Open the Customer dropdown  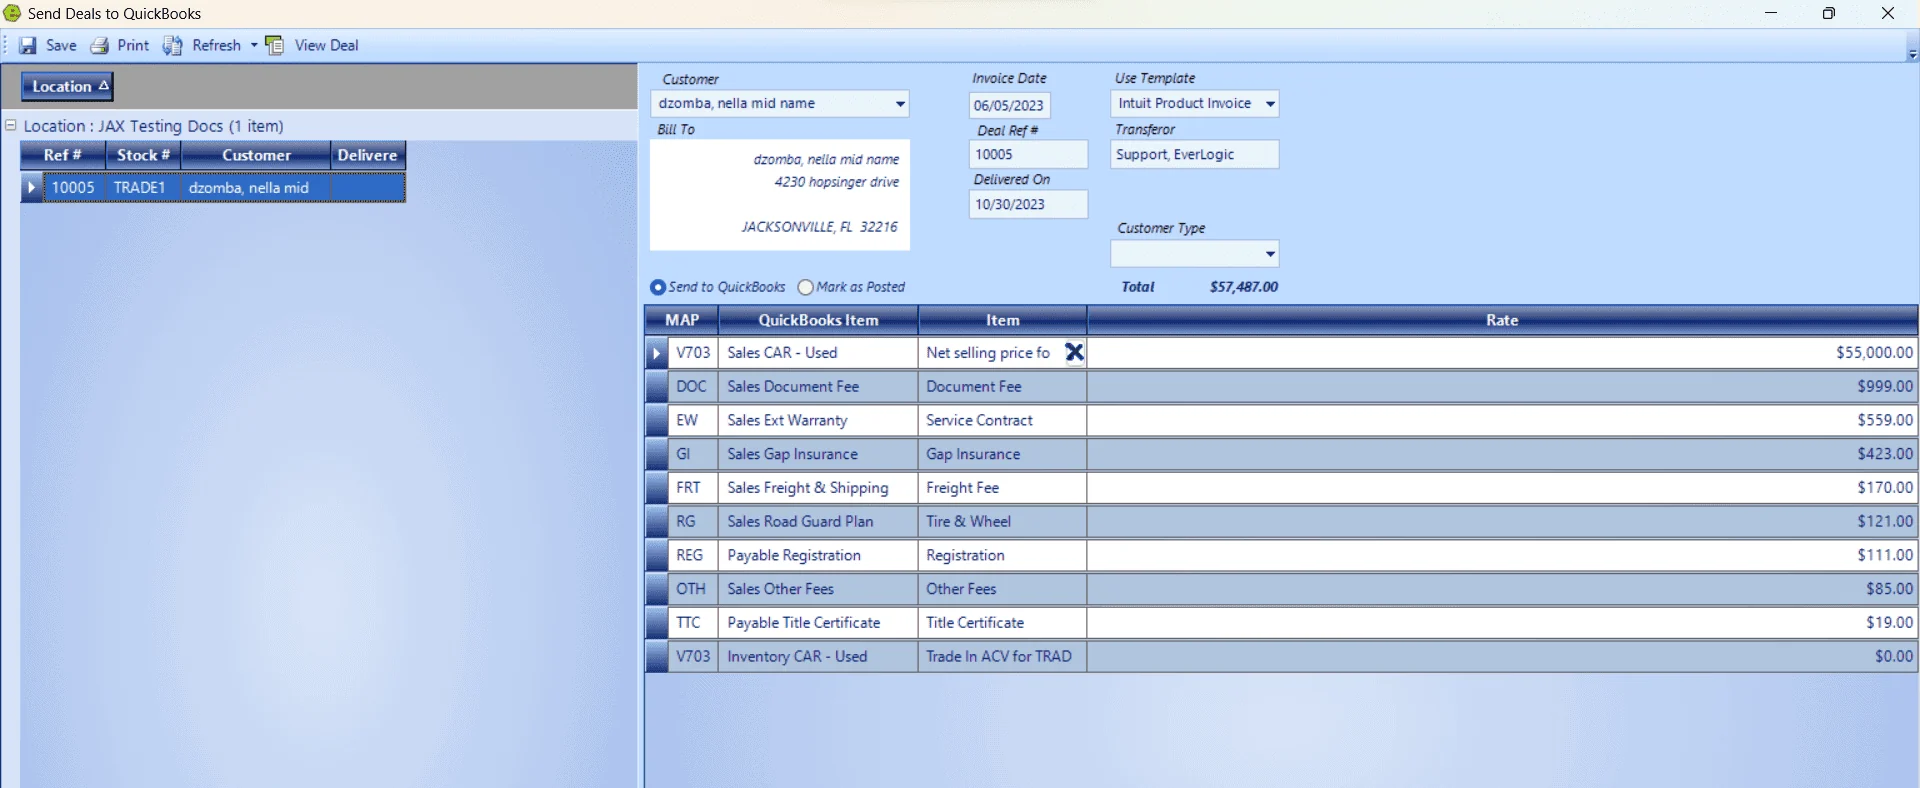pyautogui.click(x=900, y=103)
